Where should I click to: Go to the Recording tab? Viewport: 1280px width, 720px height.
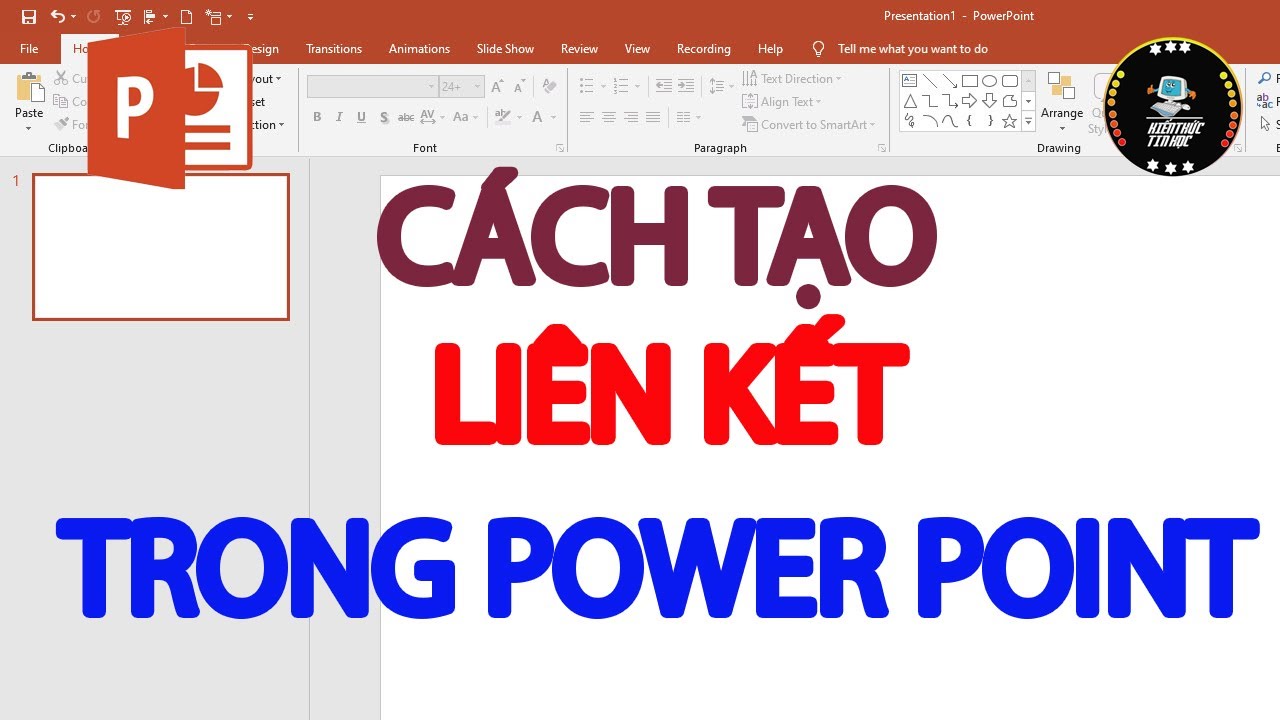[x=704, y=49]
